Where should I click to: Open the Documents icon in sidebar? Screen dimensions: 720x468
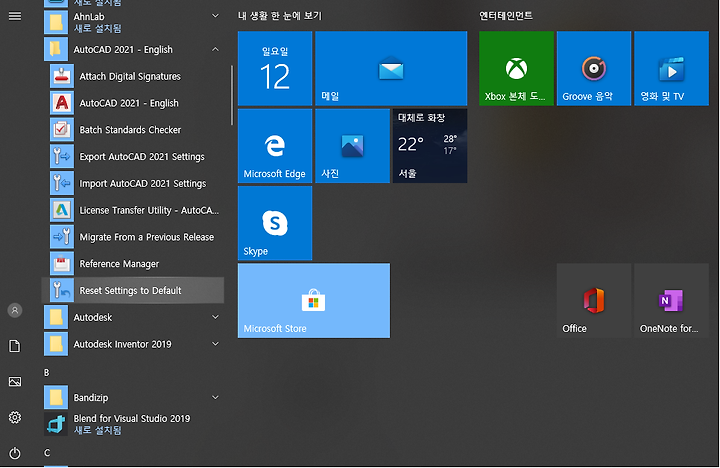click(x=15, y=346)
